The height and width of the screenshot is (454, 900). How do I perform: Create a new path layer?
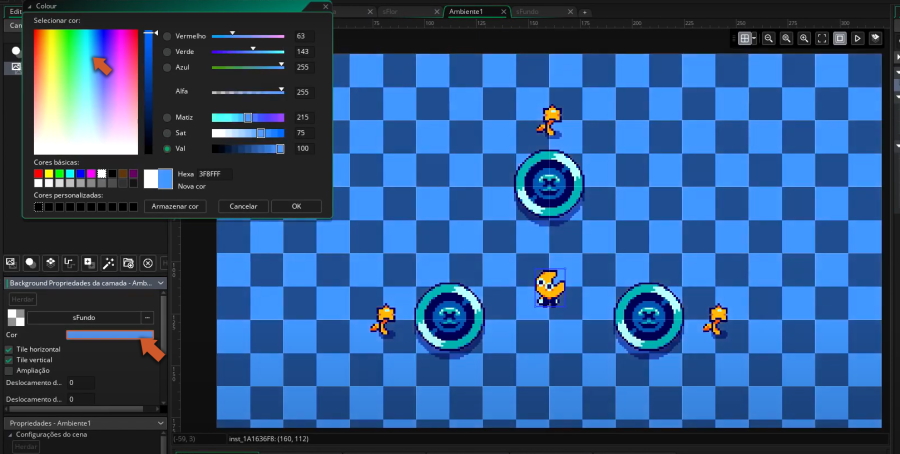69,263
